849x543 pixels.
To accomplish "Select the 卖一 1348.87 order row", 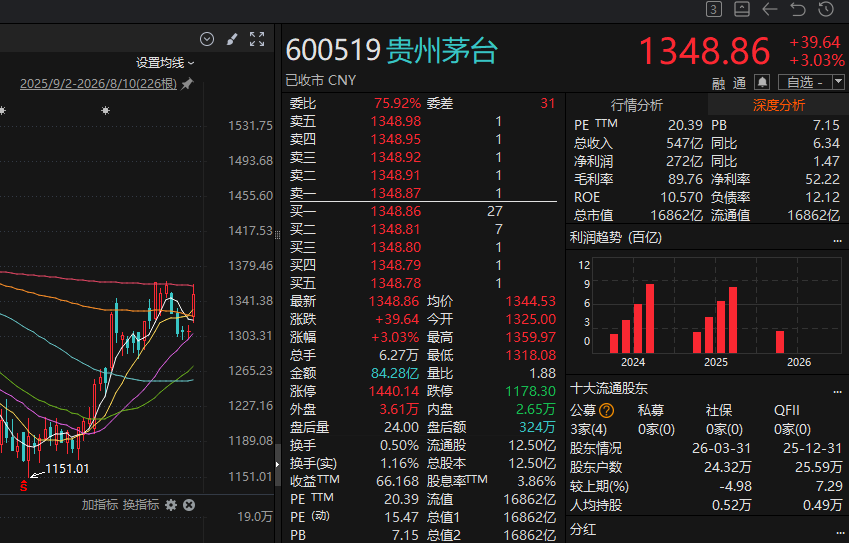I will pyautogui.click(x=423, y=193).
